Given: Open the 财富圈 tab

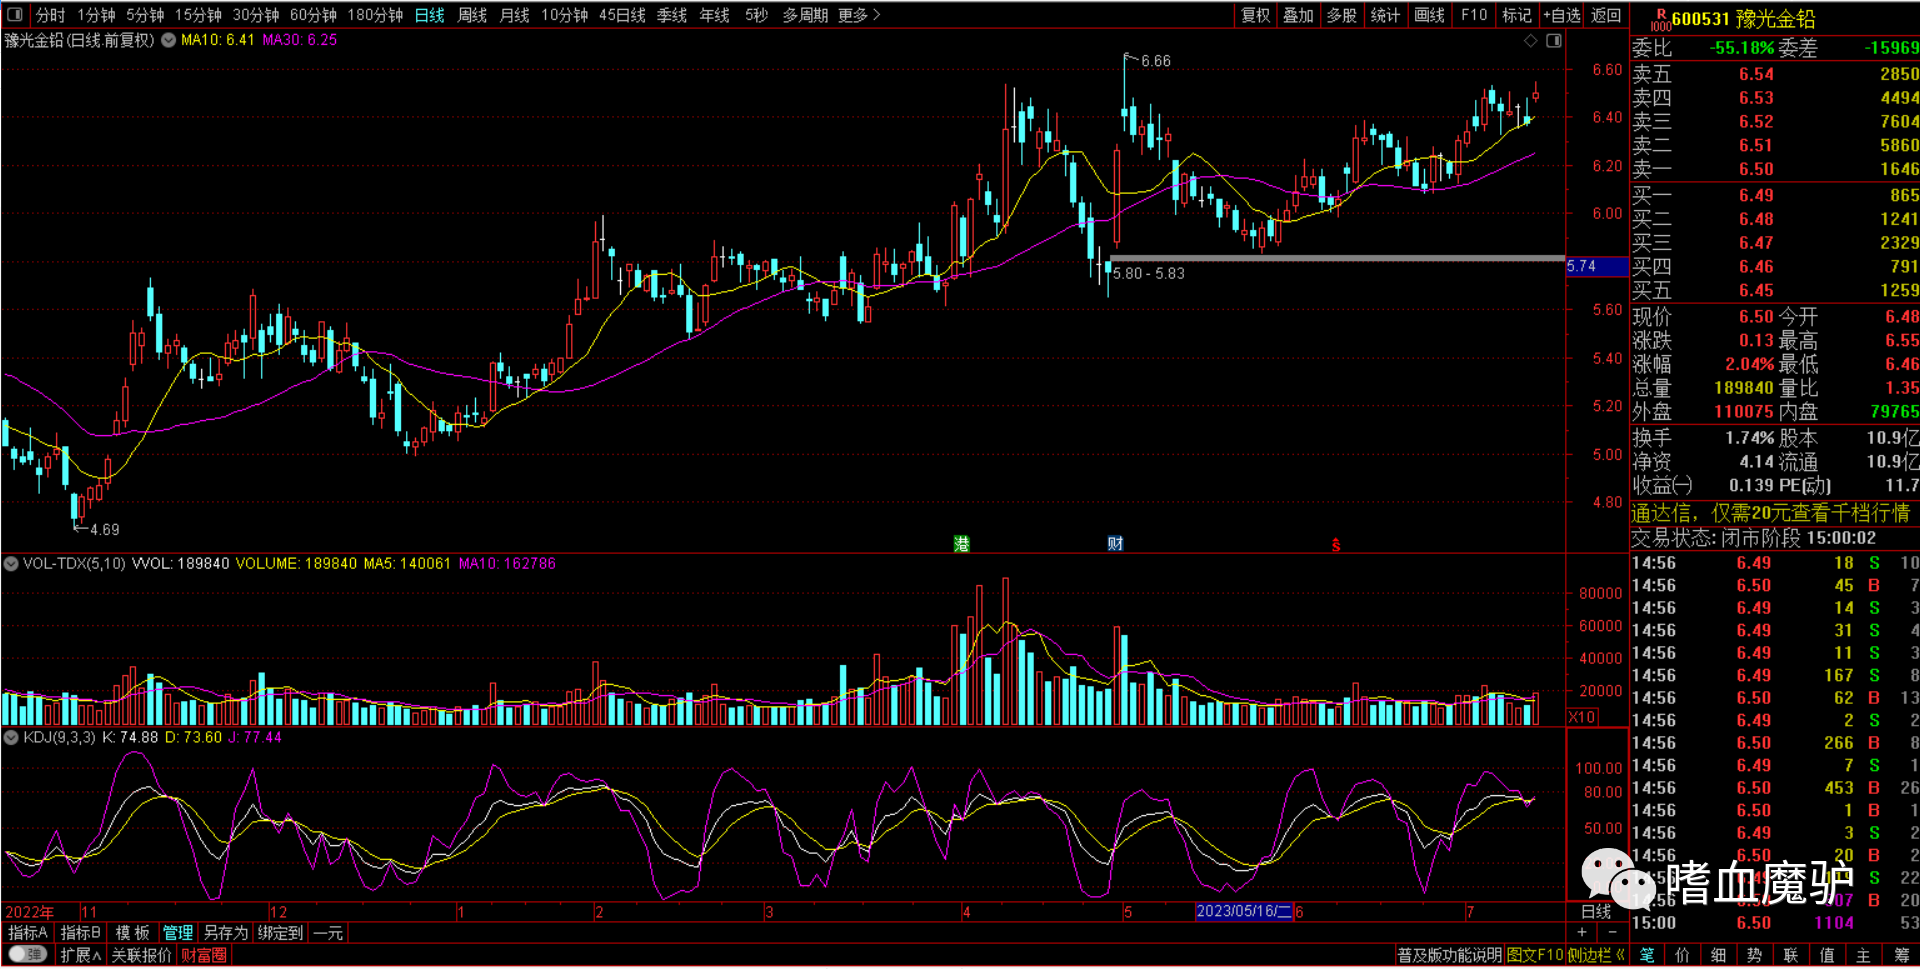Looking at the screenshot, I should [203, 956].
